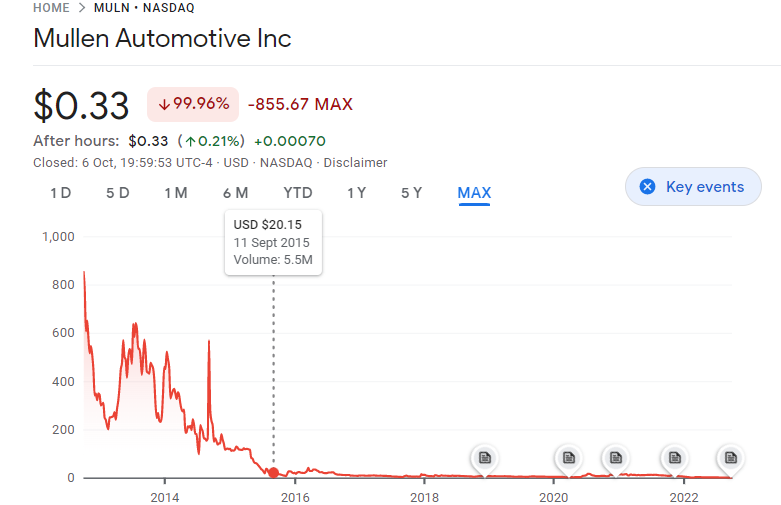
Task: Click the Mullen Automotive Inc heading
Action: click(x=162, y=39)
